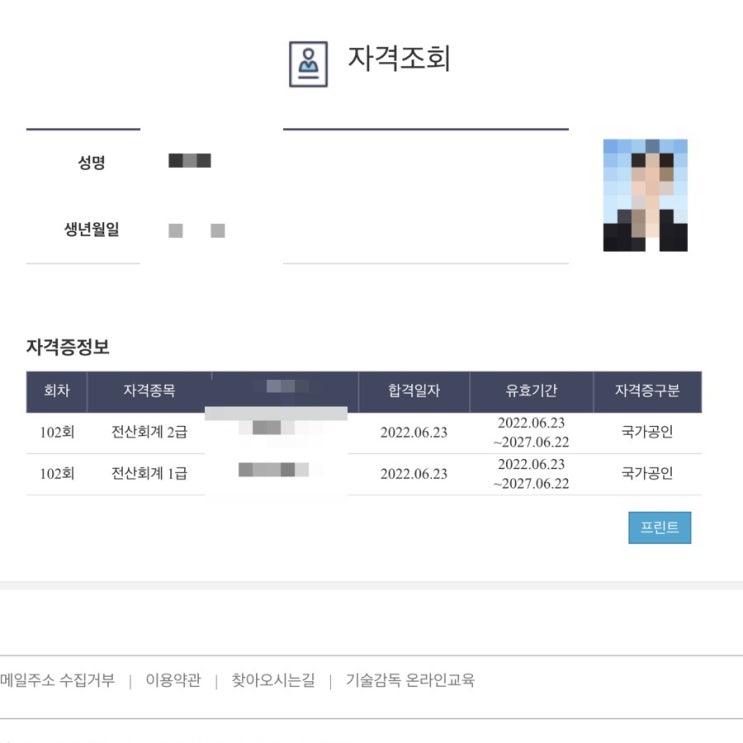
Task: Open the 찾아오시는길 footer link
Action: 273,680
